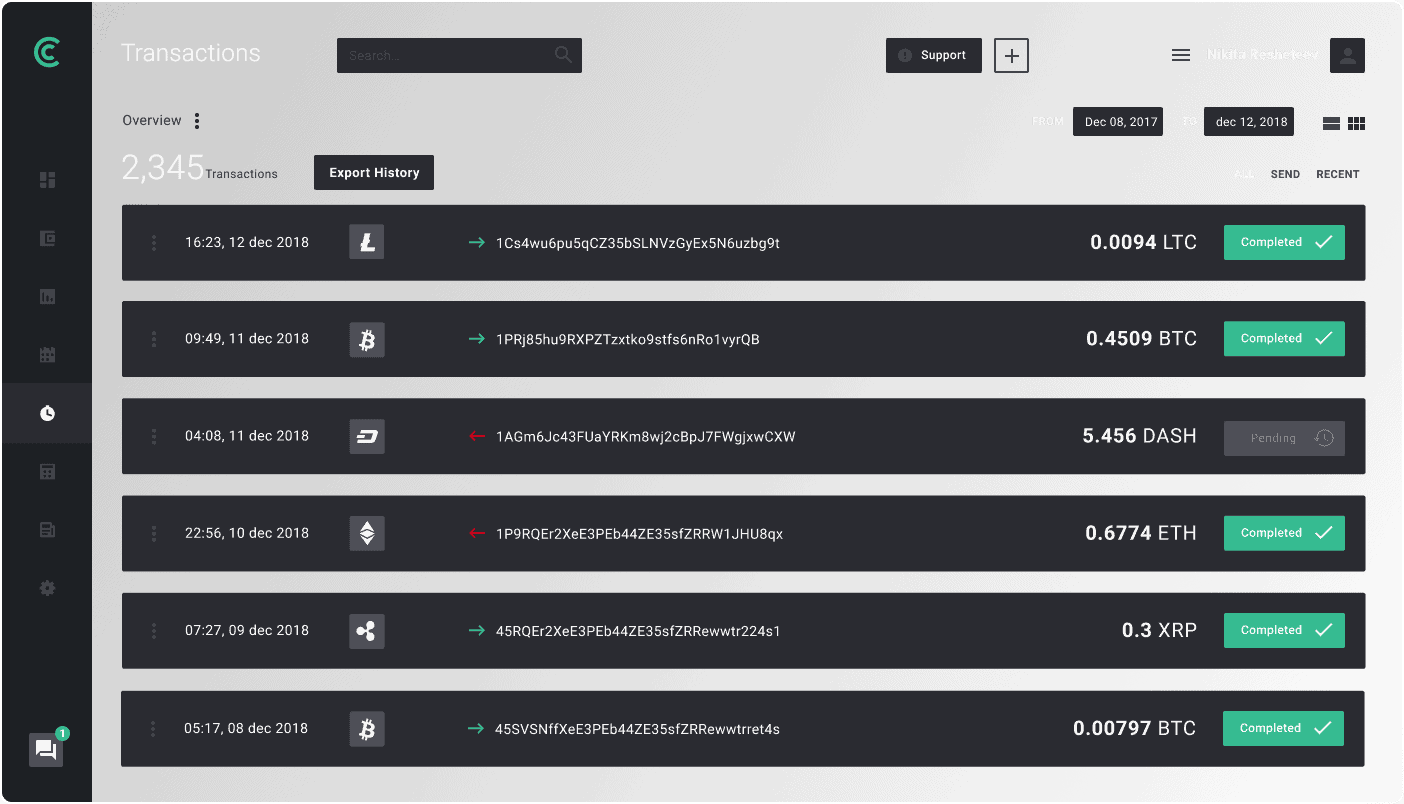
Task: Open the settings gear in sidebar
Action: pos(47,588)
